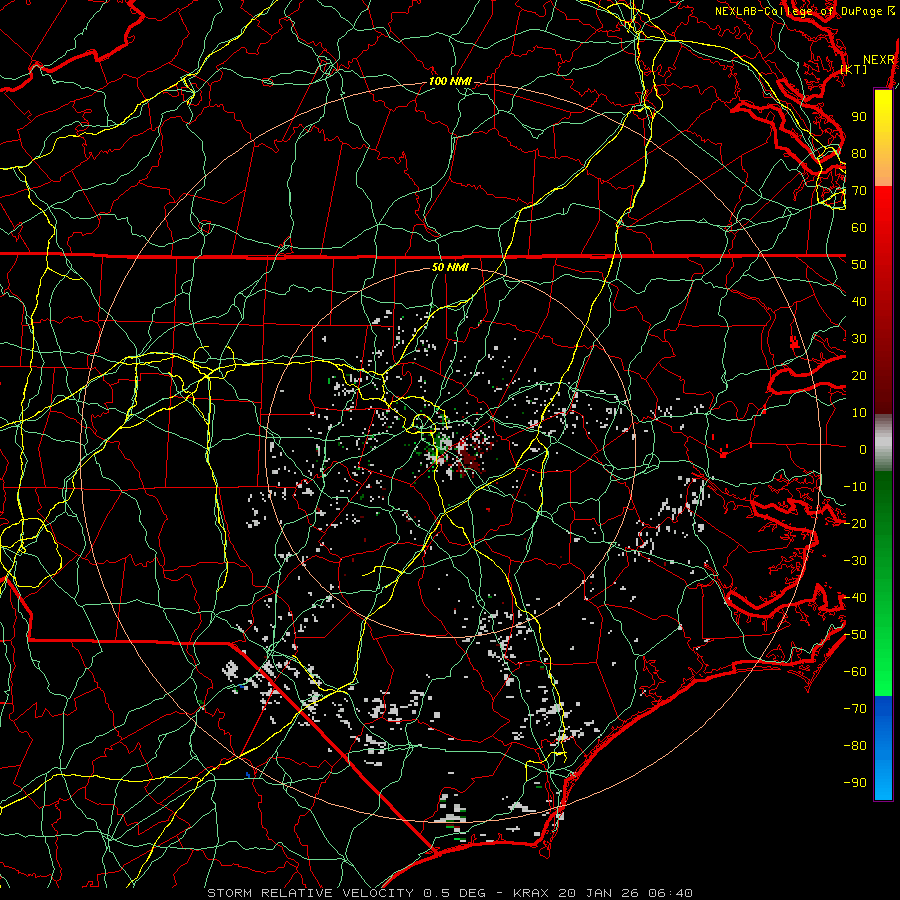Click the 60 value on velocity scale
Viewport: 900px width, 900px height.
[859, 227]
